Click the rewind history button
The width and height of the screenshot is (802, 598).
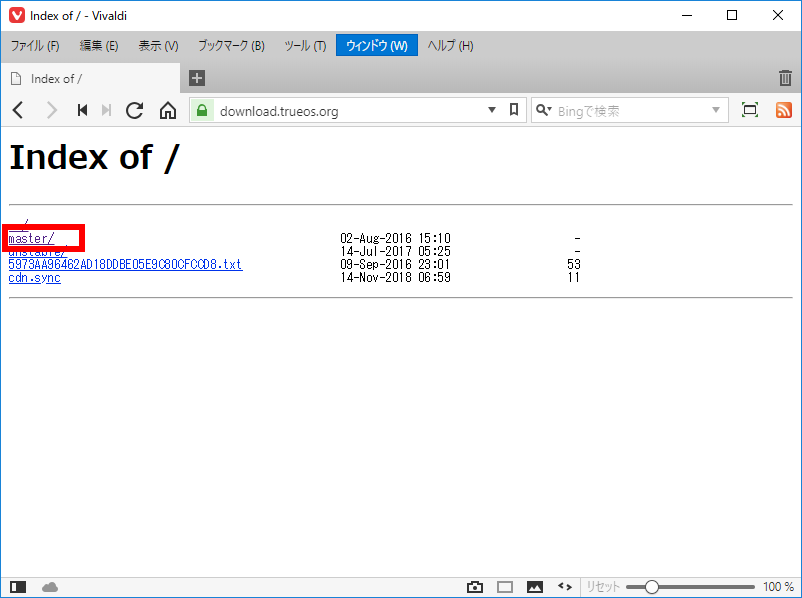tap(82, 110)
